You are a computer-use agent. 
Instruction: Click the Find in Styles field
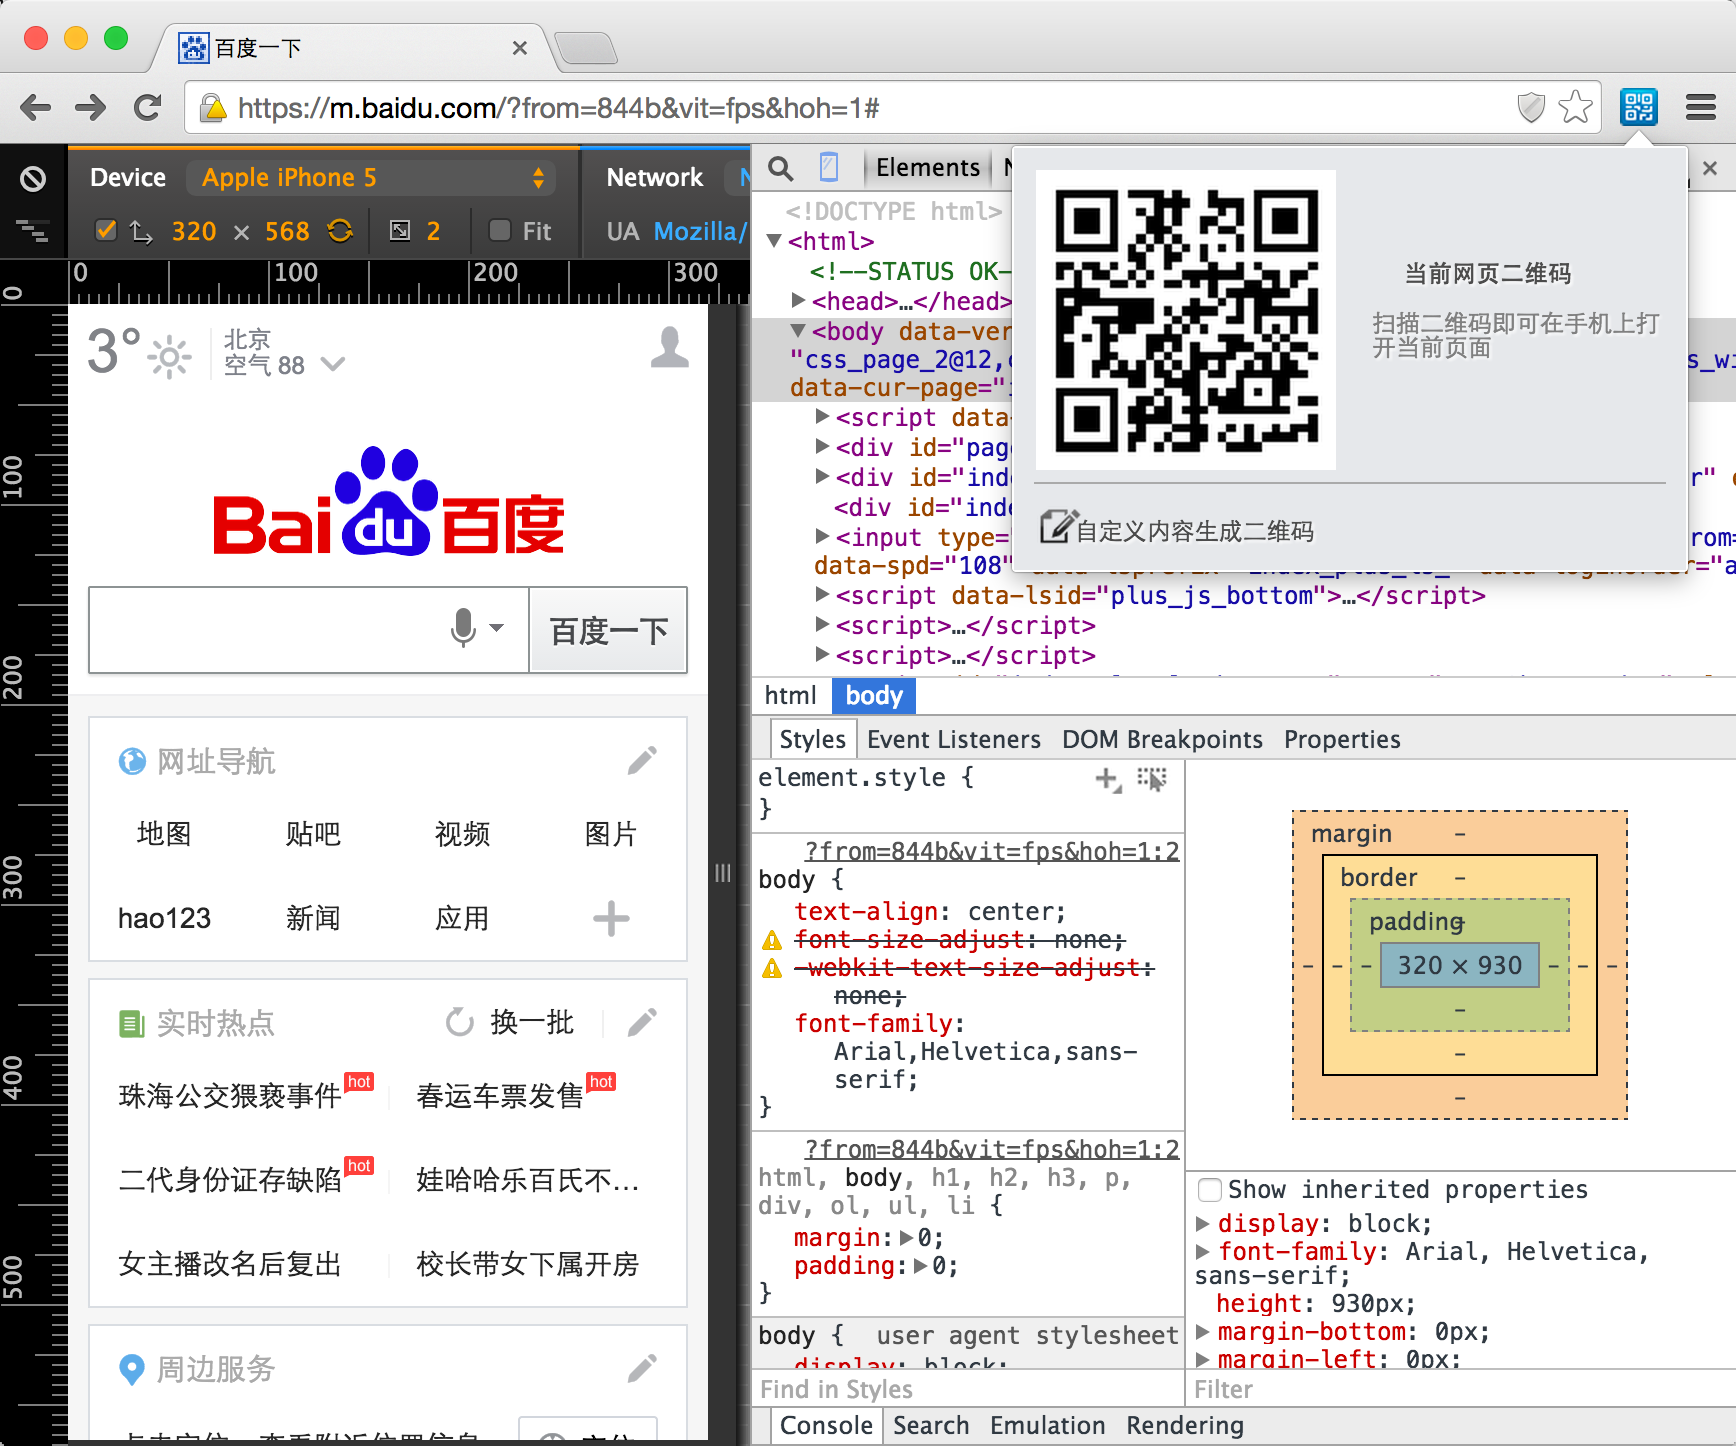968,1389
